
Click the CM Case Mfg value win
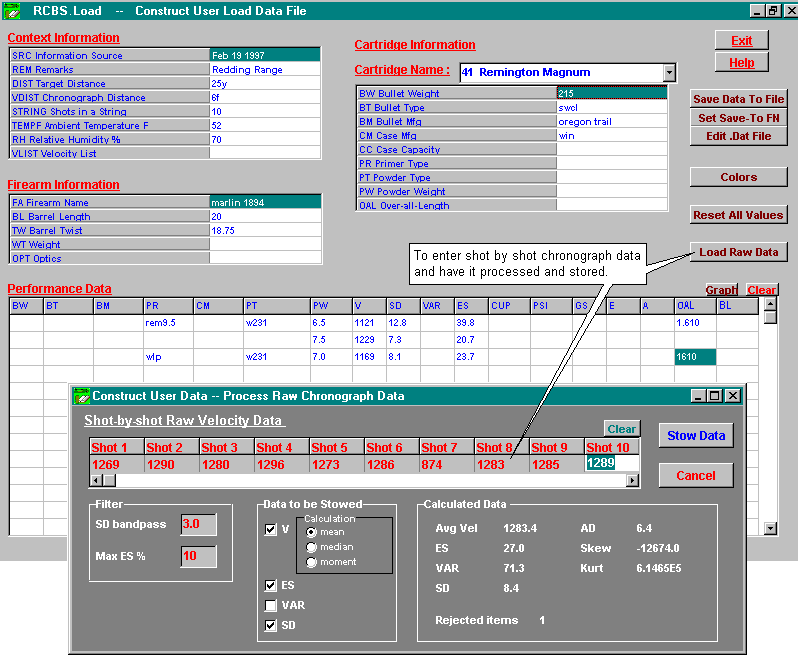point(611,136)
